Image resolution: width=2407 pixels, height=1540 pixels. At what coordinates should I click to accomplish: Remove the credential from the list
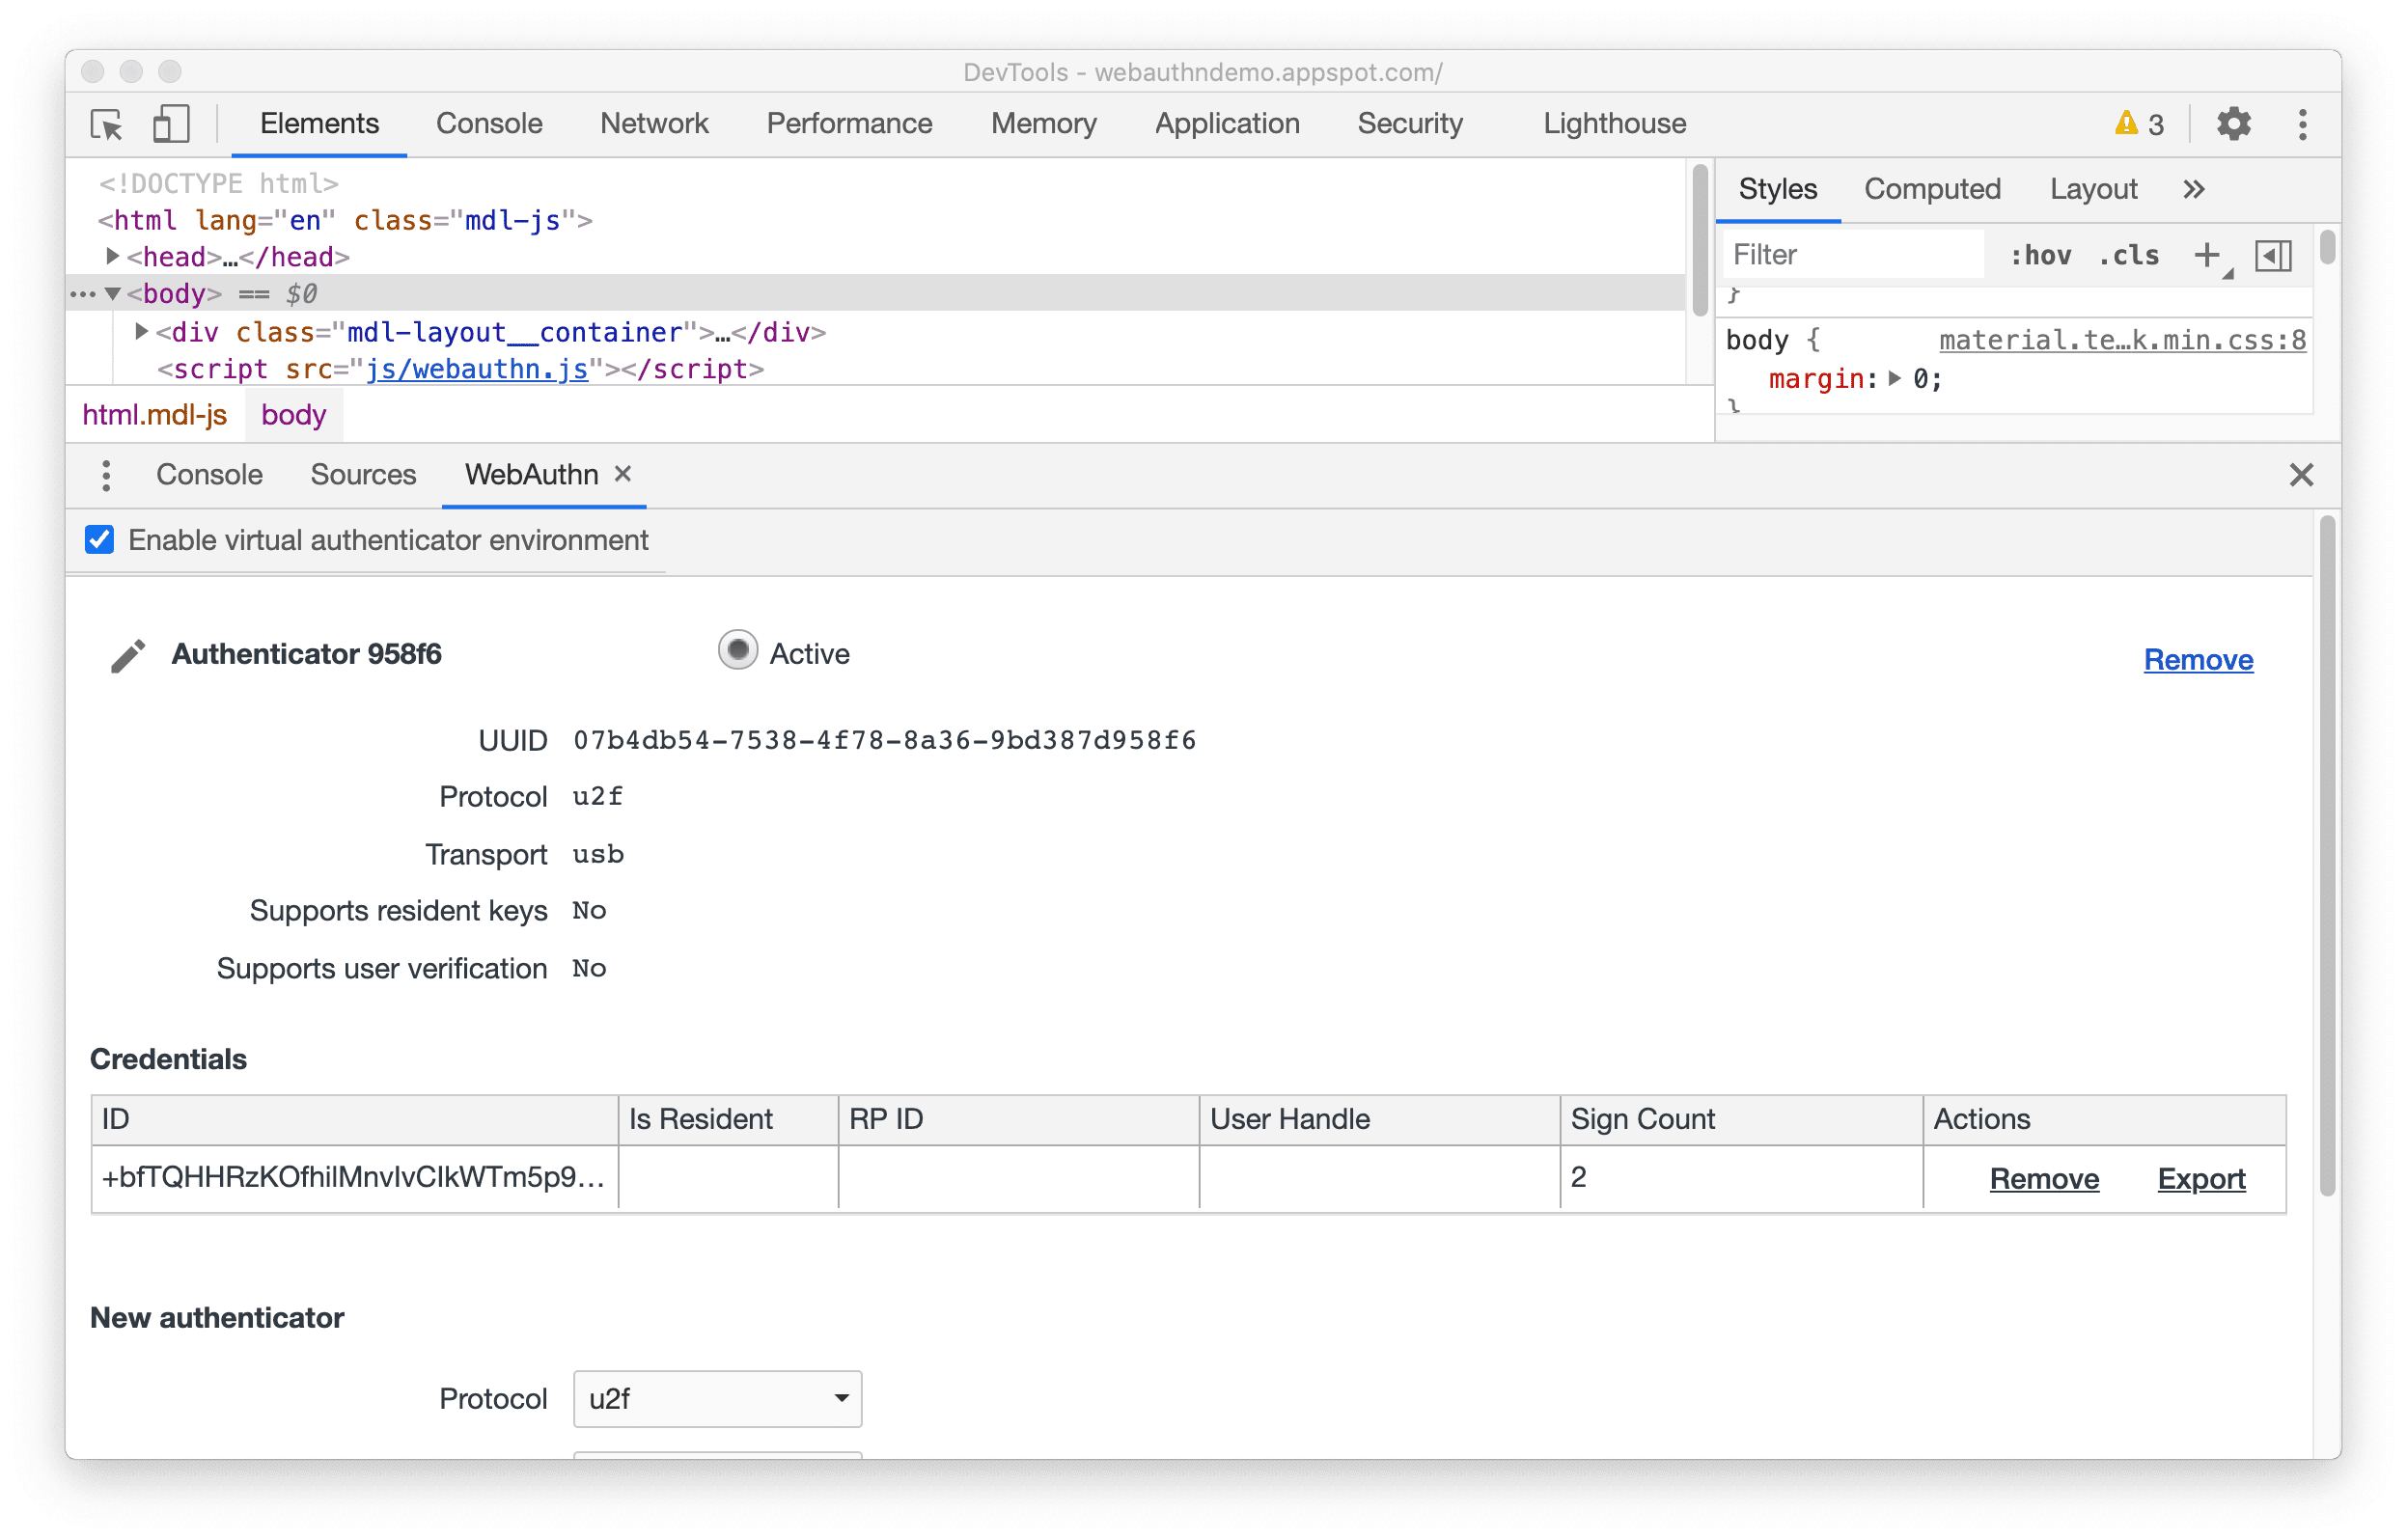click(x=2042, y=1179)
